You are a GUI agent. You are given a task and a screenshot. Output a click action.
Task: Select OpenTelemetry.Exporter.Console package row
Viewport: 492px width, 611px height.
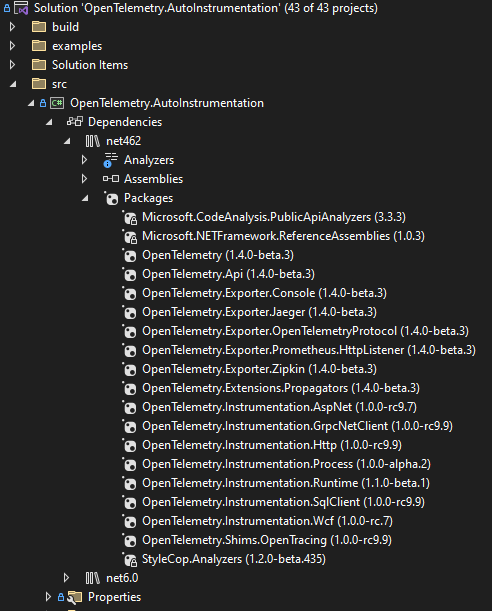pyautogui.click(x=265, y=293)
